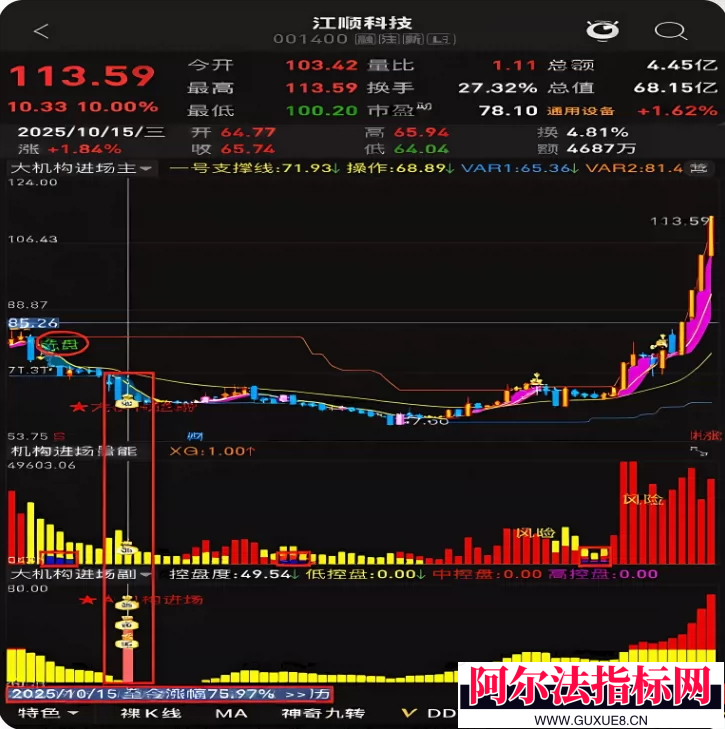Tap the money bag marker on the K-line chart

(x=127, y=401)
